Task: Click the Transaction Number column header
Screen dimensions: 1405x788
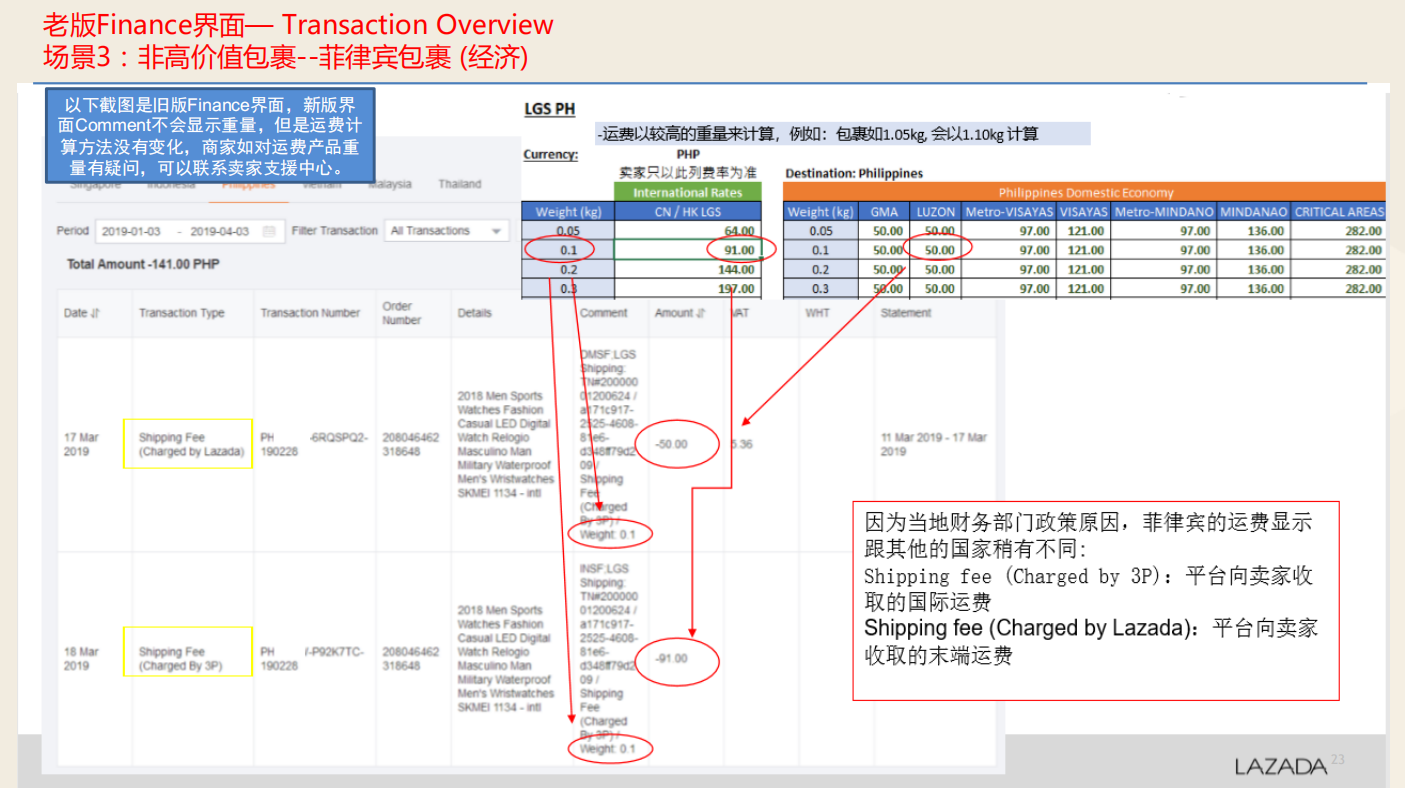Action: (x=310, y=313)
